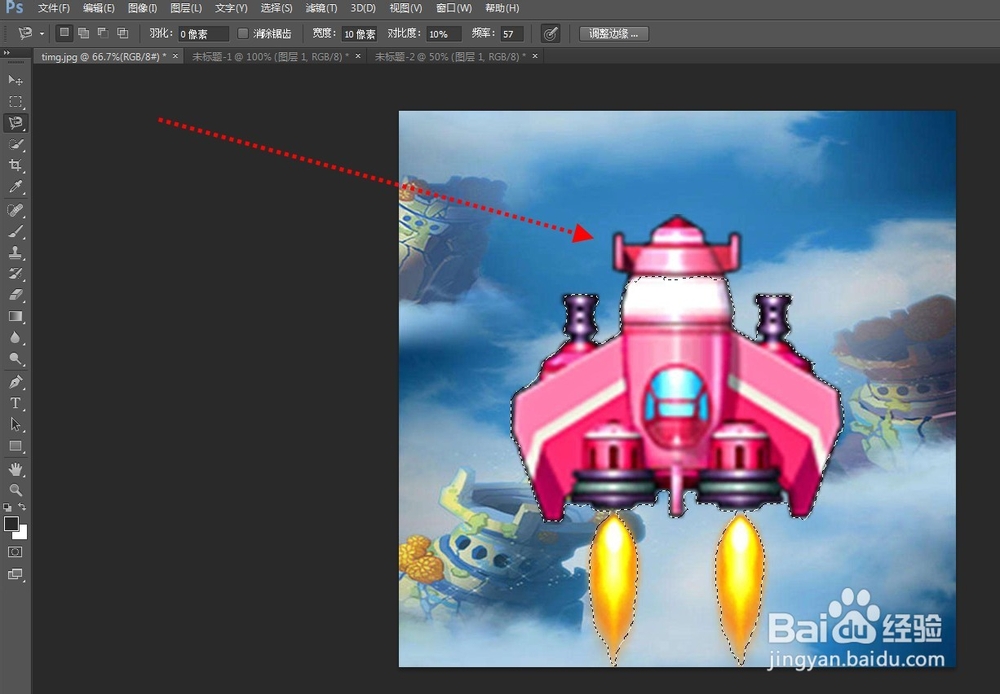
Task: Open the 视图(V) menu
Action: [406, 8]
